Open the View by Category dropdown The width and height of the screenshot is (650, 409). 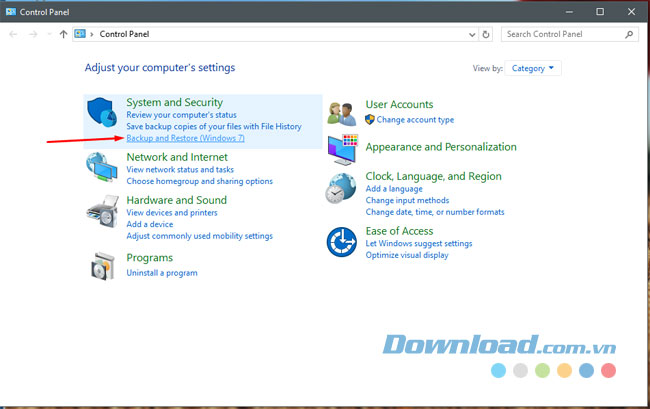pos(533,68)
